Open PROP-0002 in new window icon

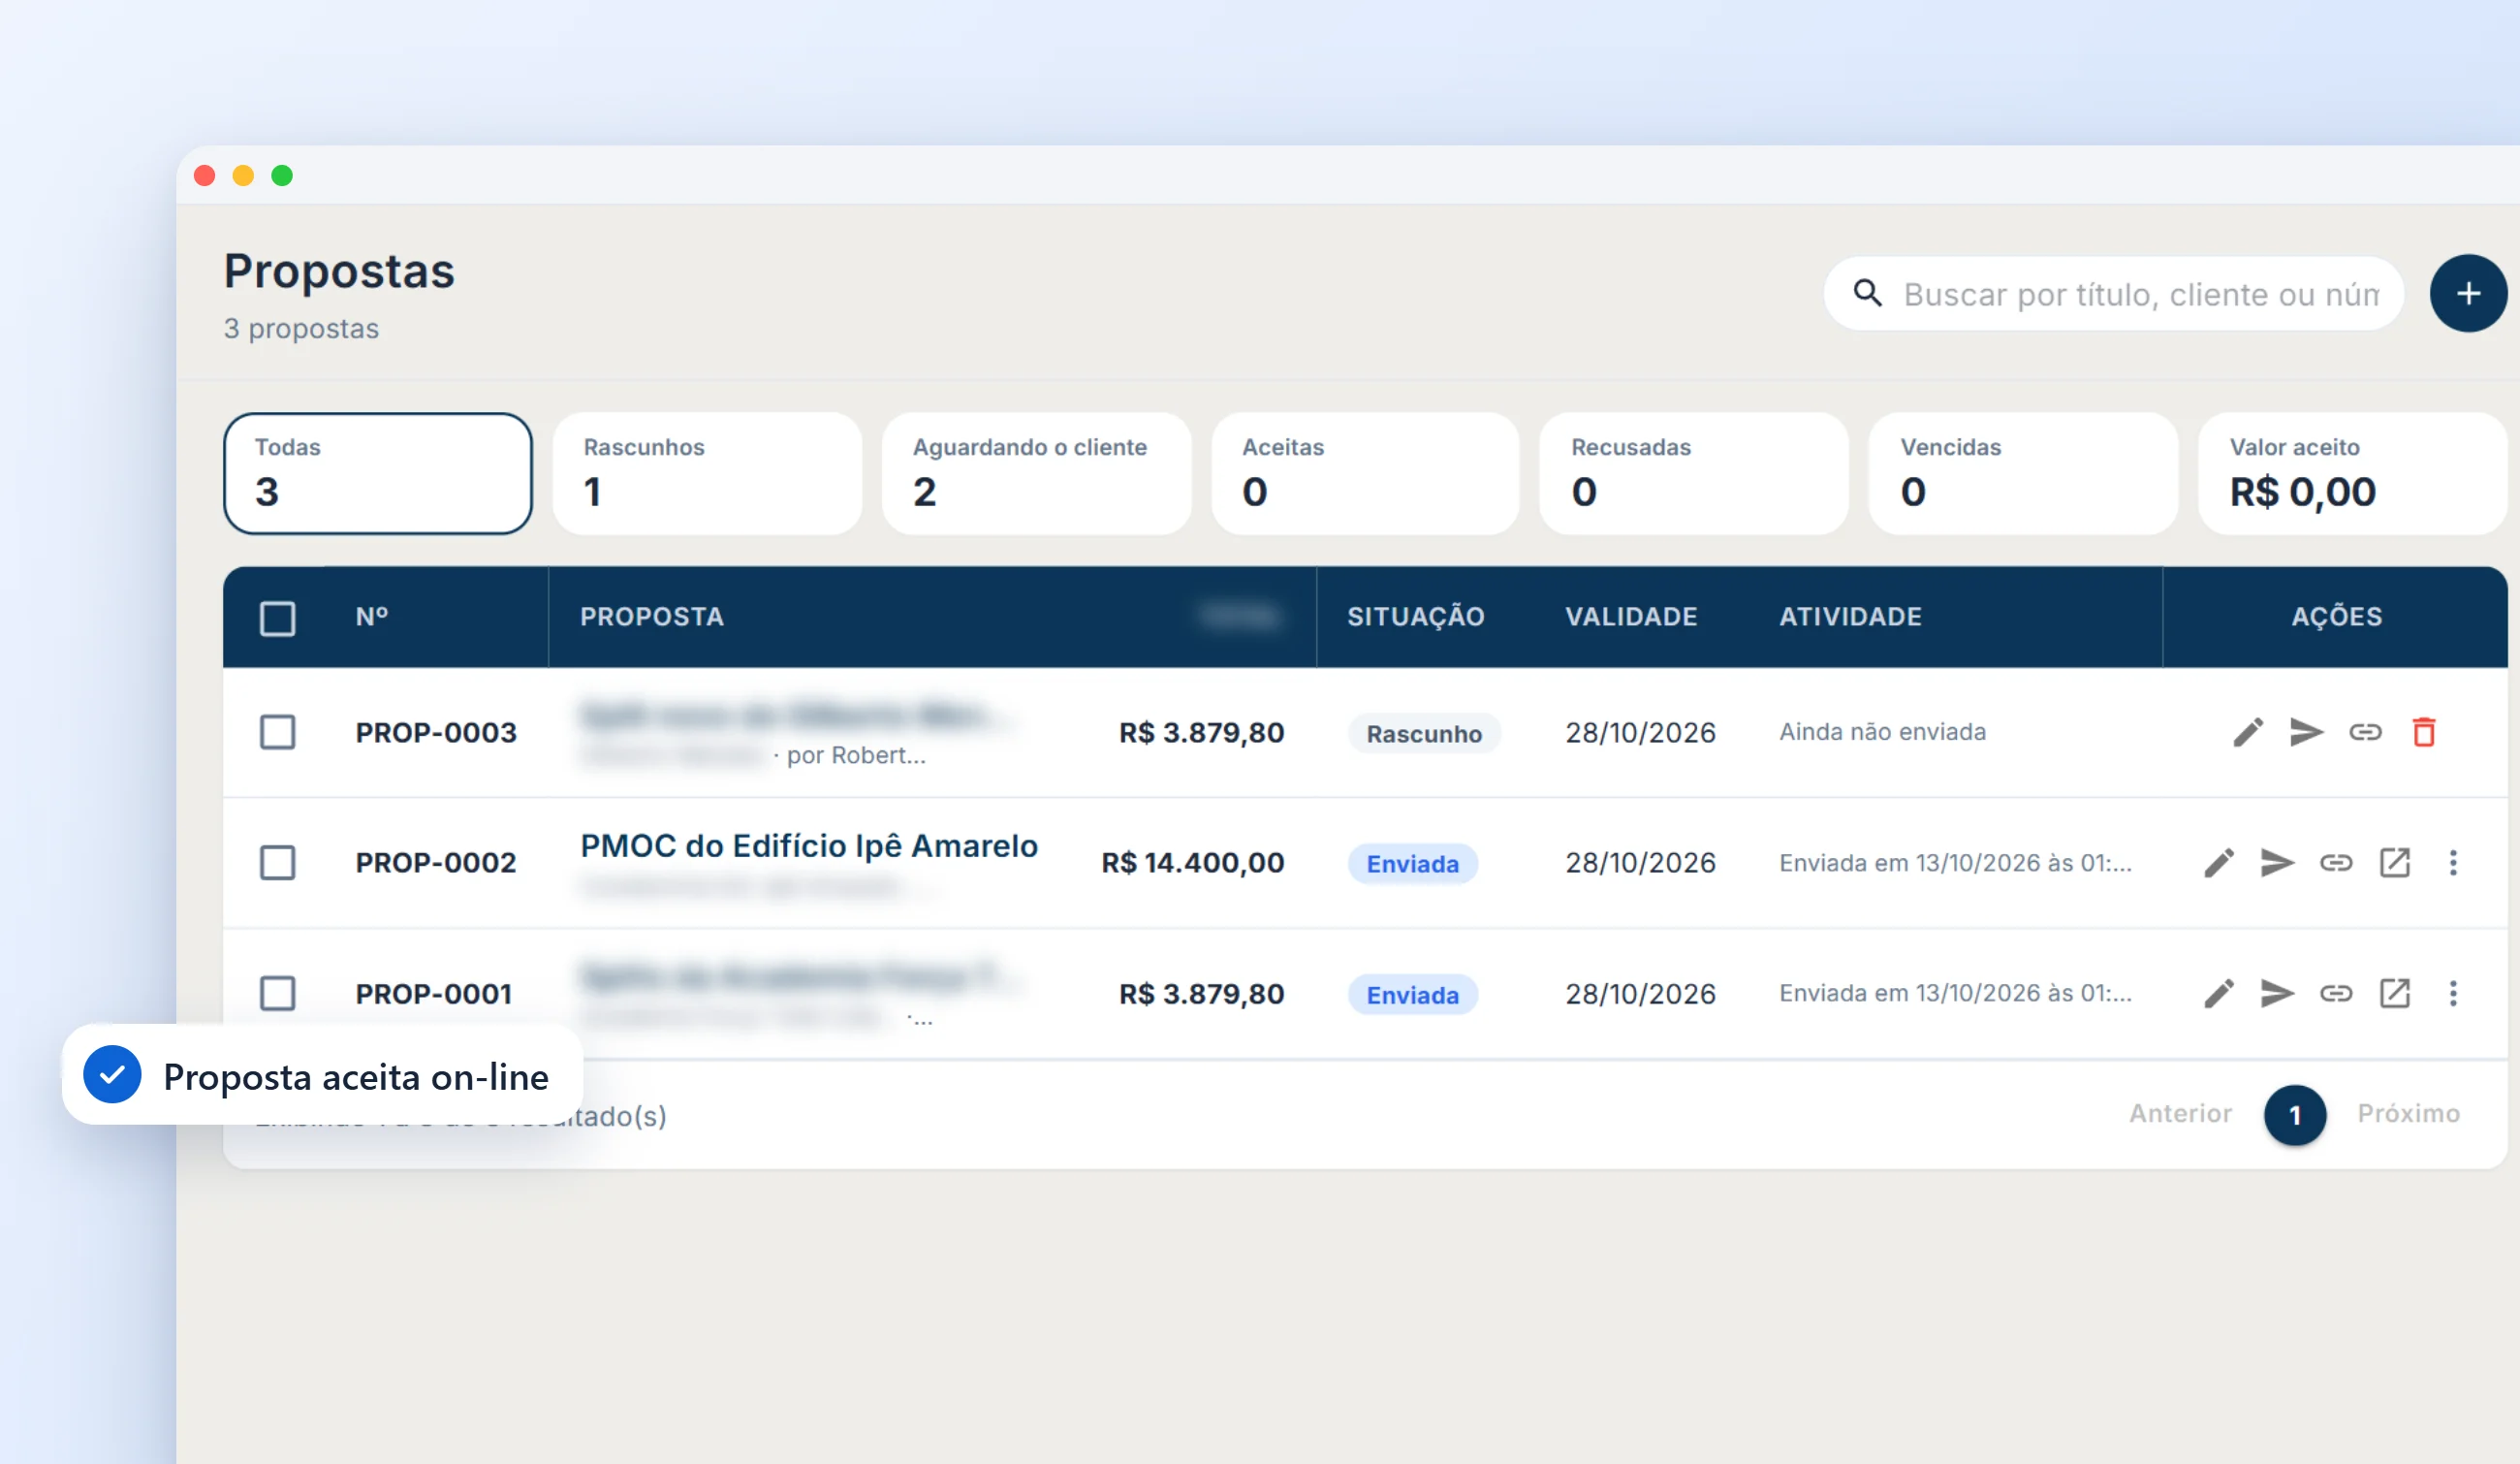tap(2395, 863)
